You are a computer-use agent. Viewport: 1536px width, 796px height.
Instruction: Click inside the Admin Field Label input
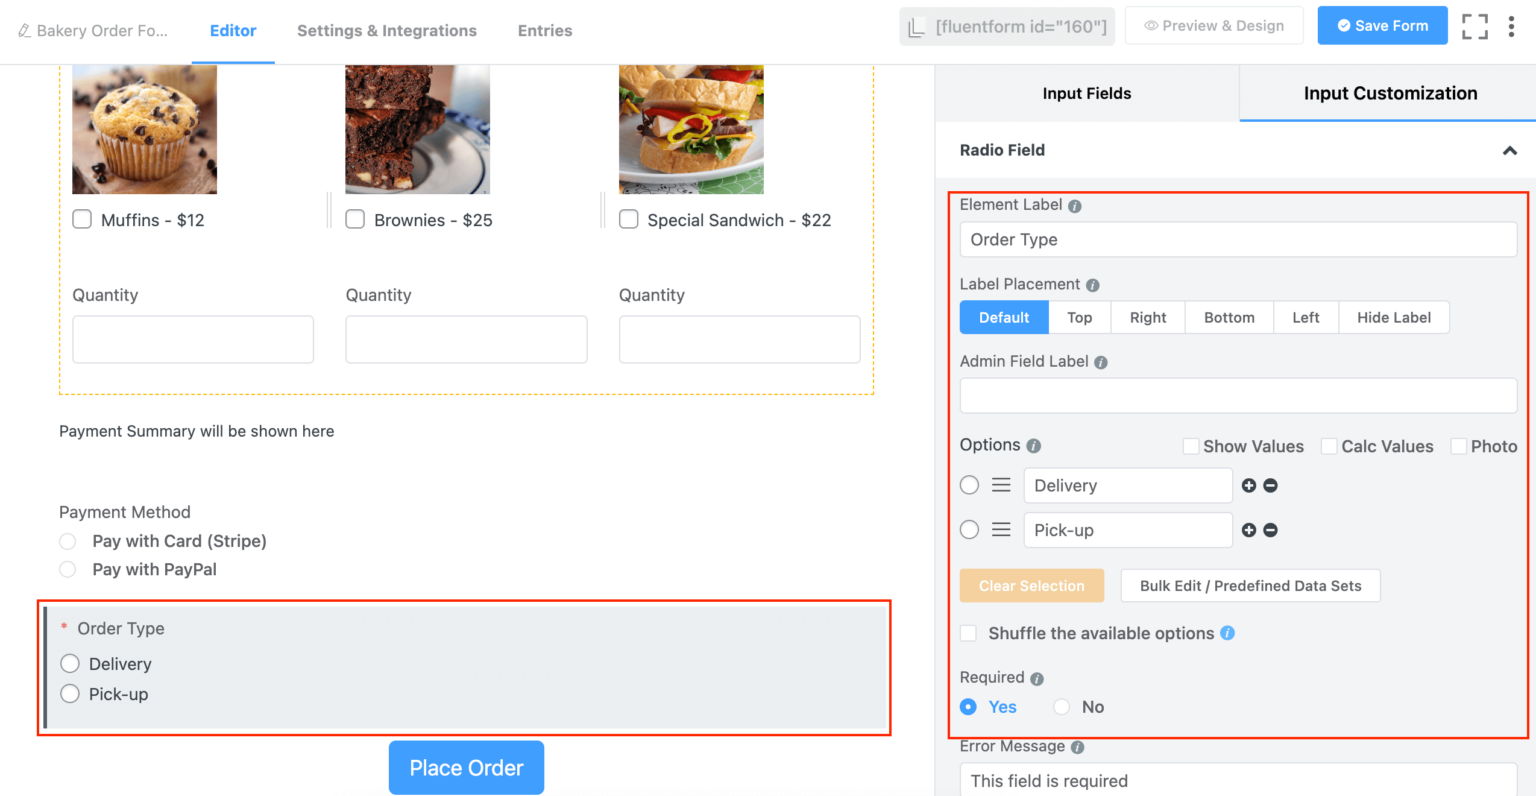(x=1238, y=394)
